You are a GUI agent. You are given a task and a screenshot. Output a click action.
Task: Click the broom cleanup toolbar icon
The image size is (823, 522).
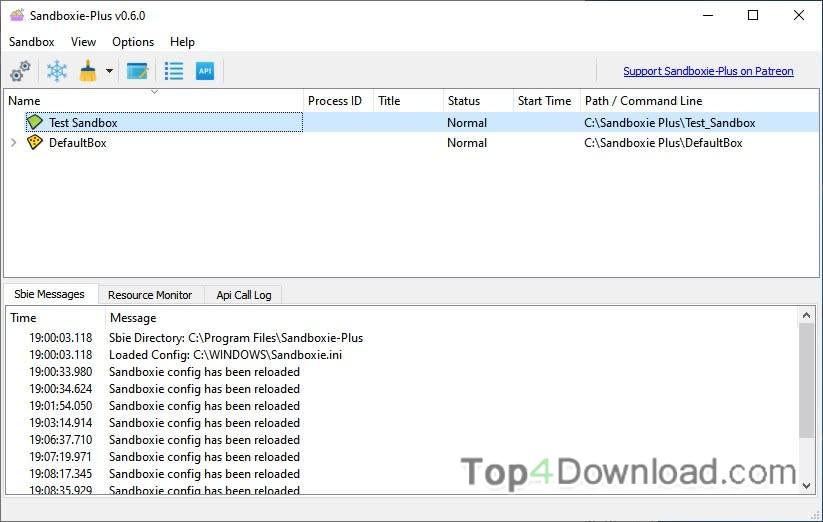coord(88,71)
